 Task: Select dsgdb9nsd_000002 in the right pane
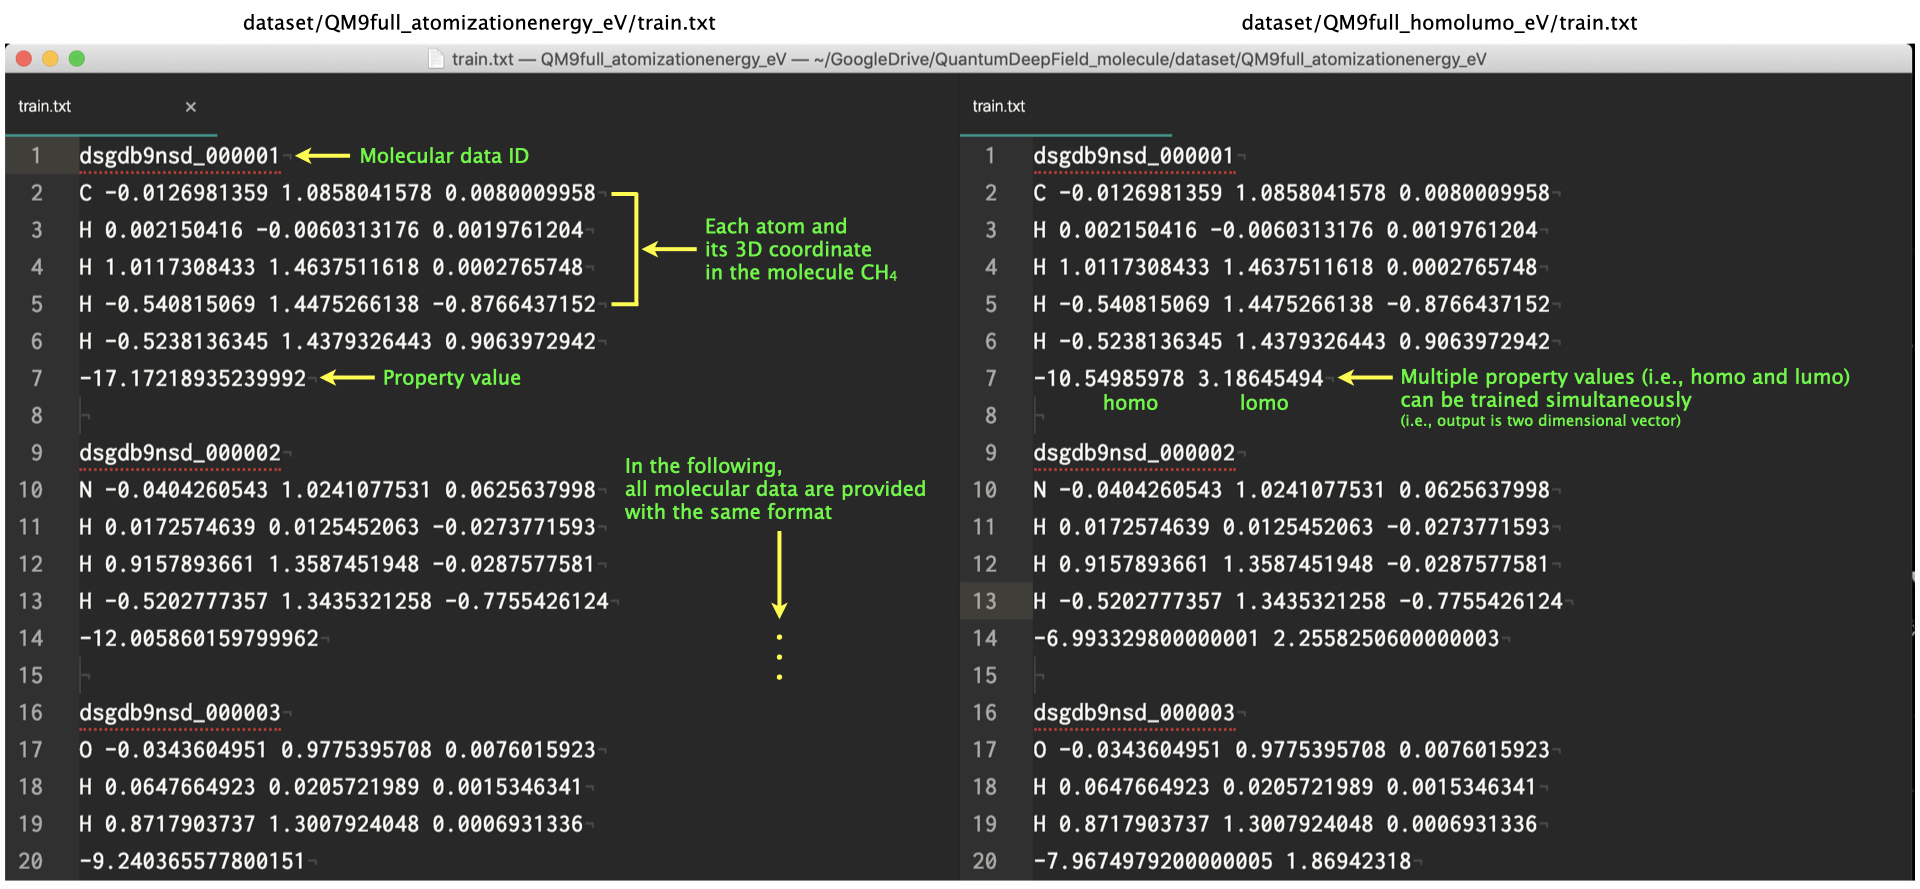click(x=1134, y=453)
